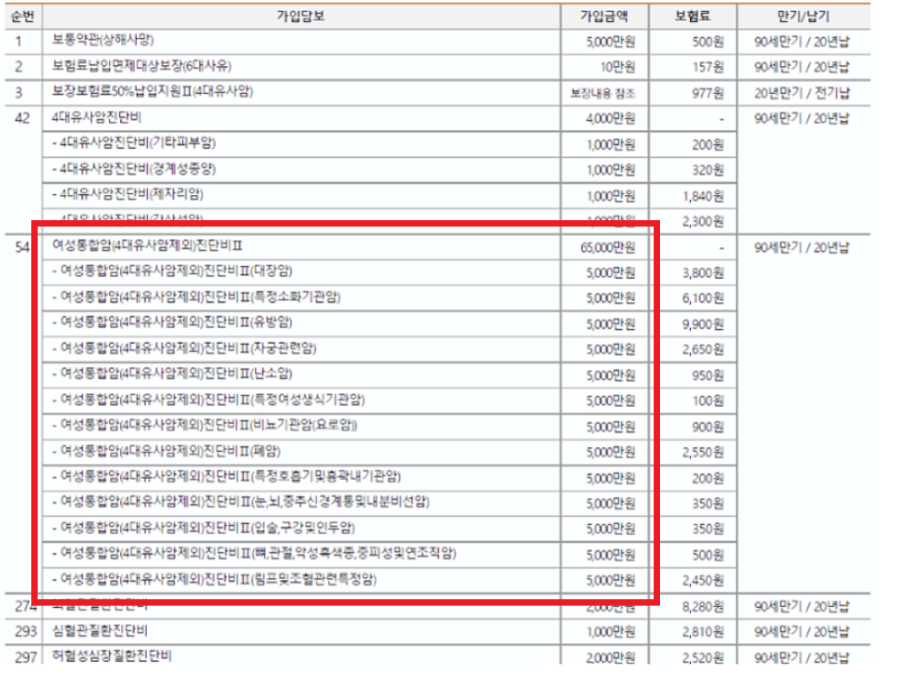Screen dimensions: 899x690
Task: Click the 2,300원 premium cell
Action: 703,221
